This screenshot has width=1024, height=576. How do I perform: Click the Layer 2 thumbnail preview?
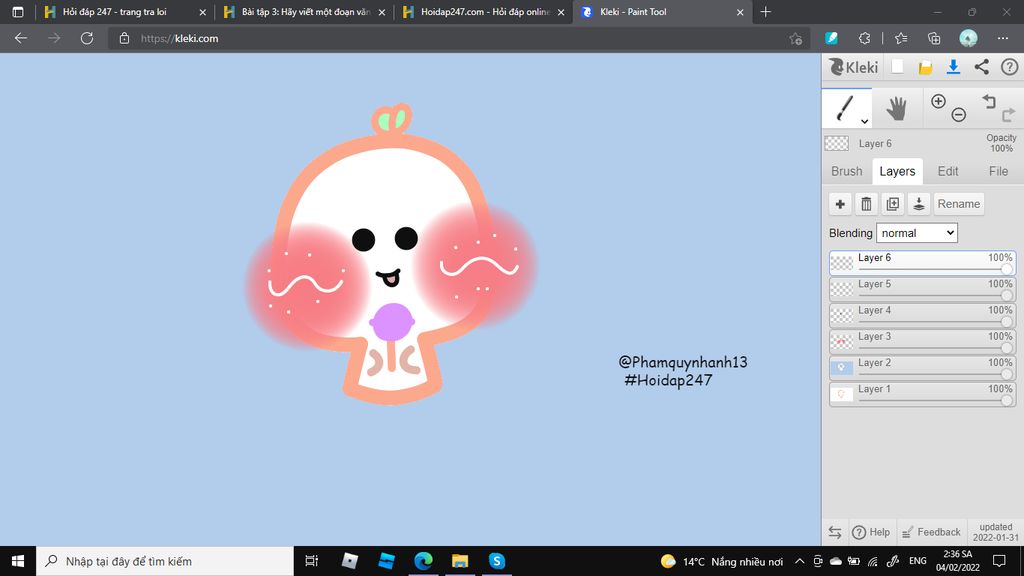coord(842,368)
